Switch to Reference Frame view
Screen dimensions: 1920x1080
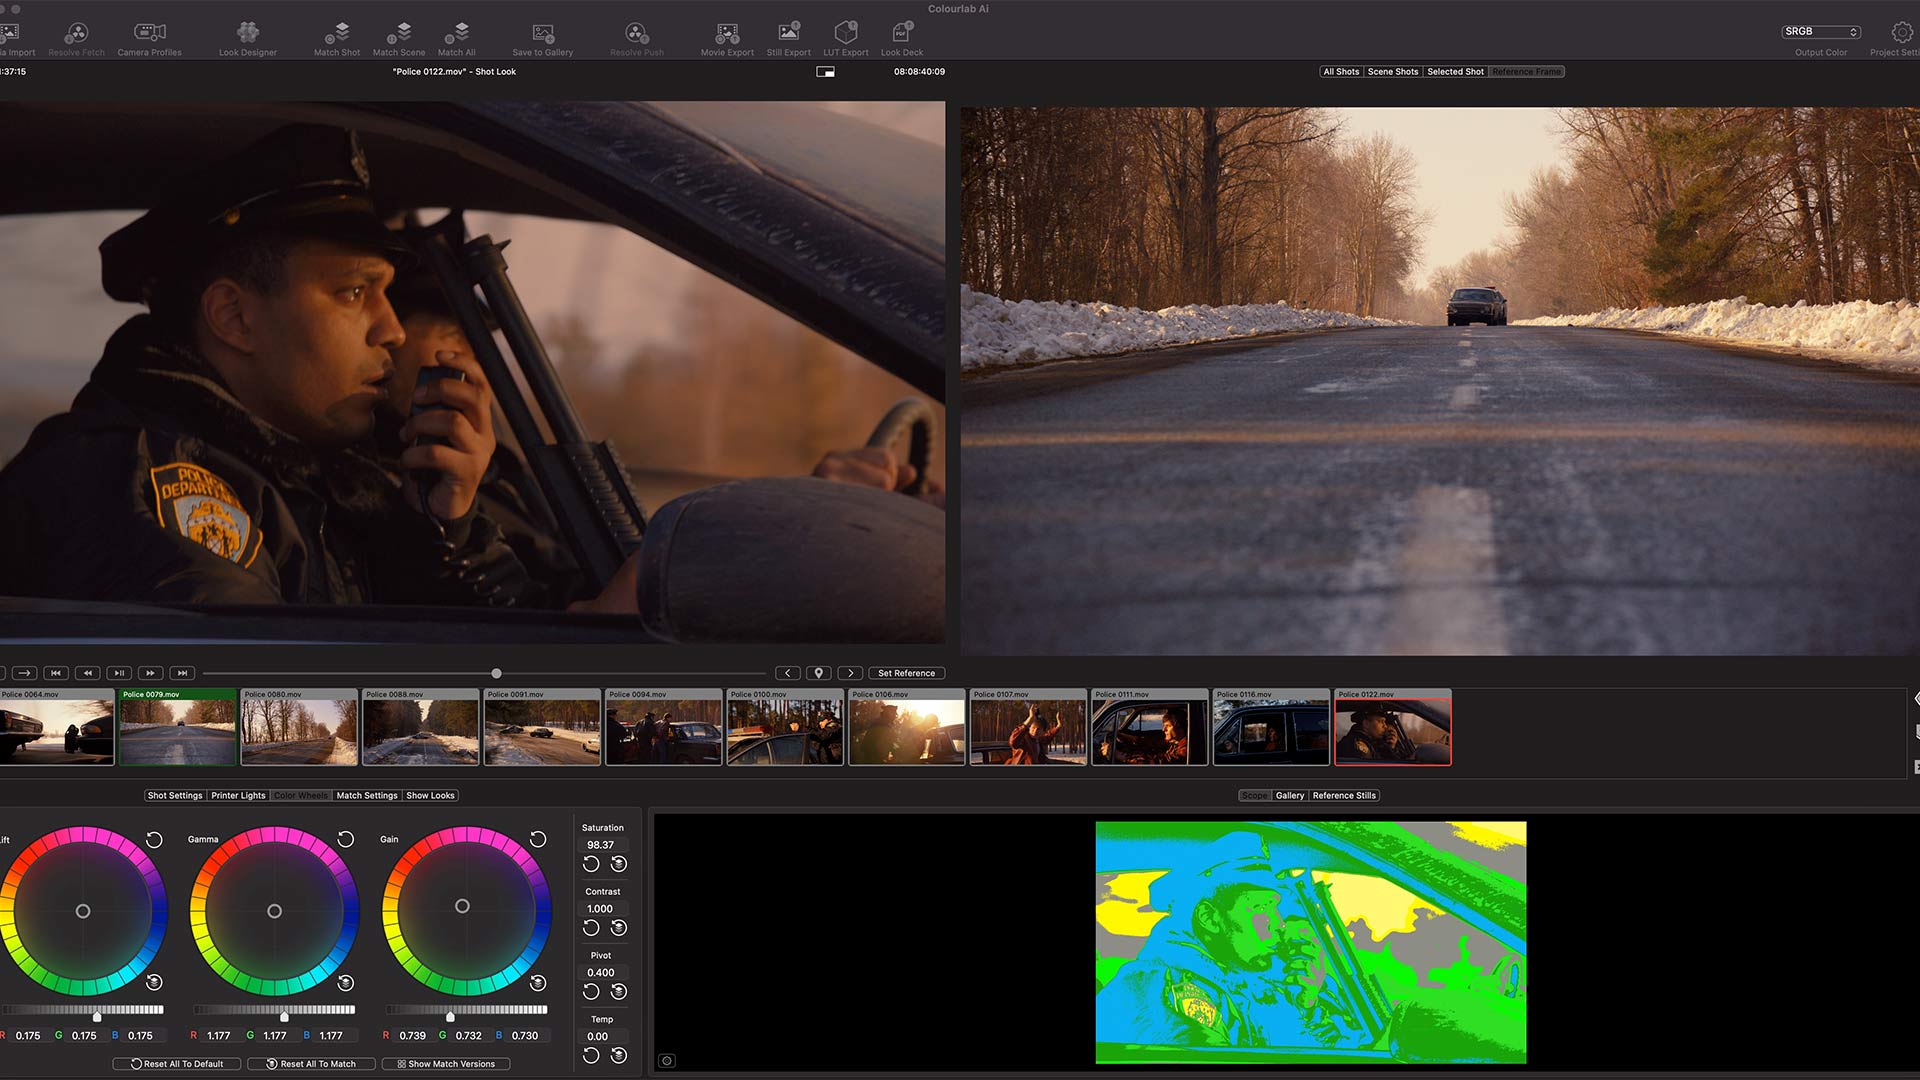click(x=1527, y=72)
